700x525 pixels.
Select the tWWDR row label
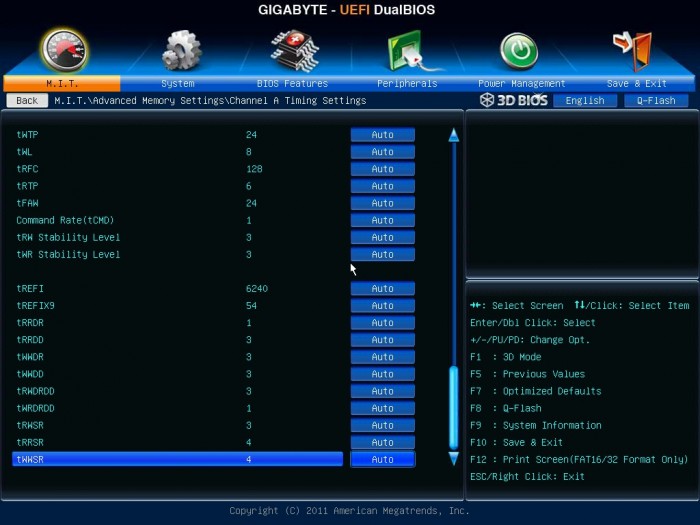[30, 357]
